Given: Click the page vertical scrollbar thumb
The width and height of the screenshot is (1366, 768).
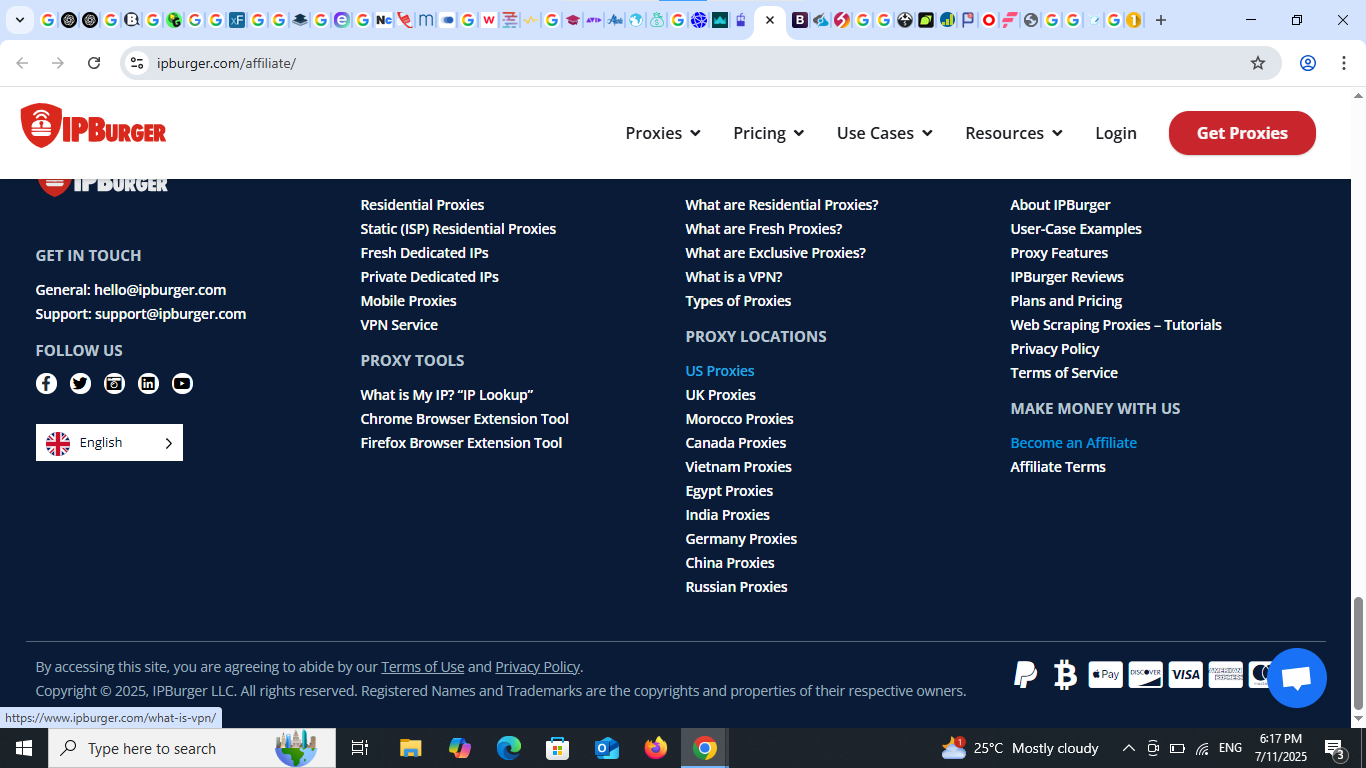Looking at the screenshot, I should coord(1358,652).
